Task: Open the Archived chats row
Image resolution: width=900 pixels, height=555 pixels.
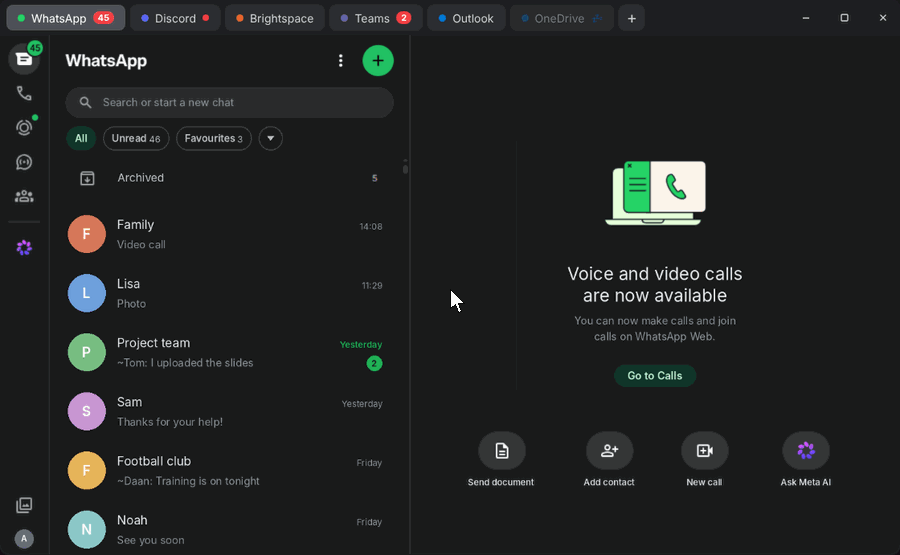Action: (x=230, y=178)
